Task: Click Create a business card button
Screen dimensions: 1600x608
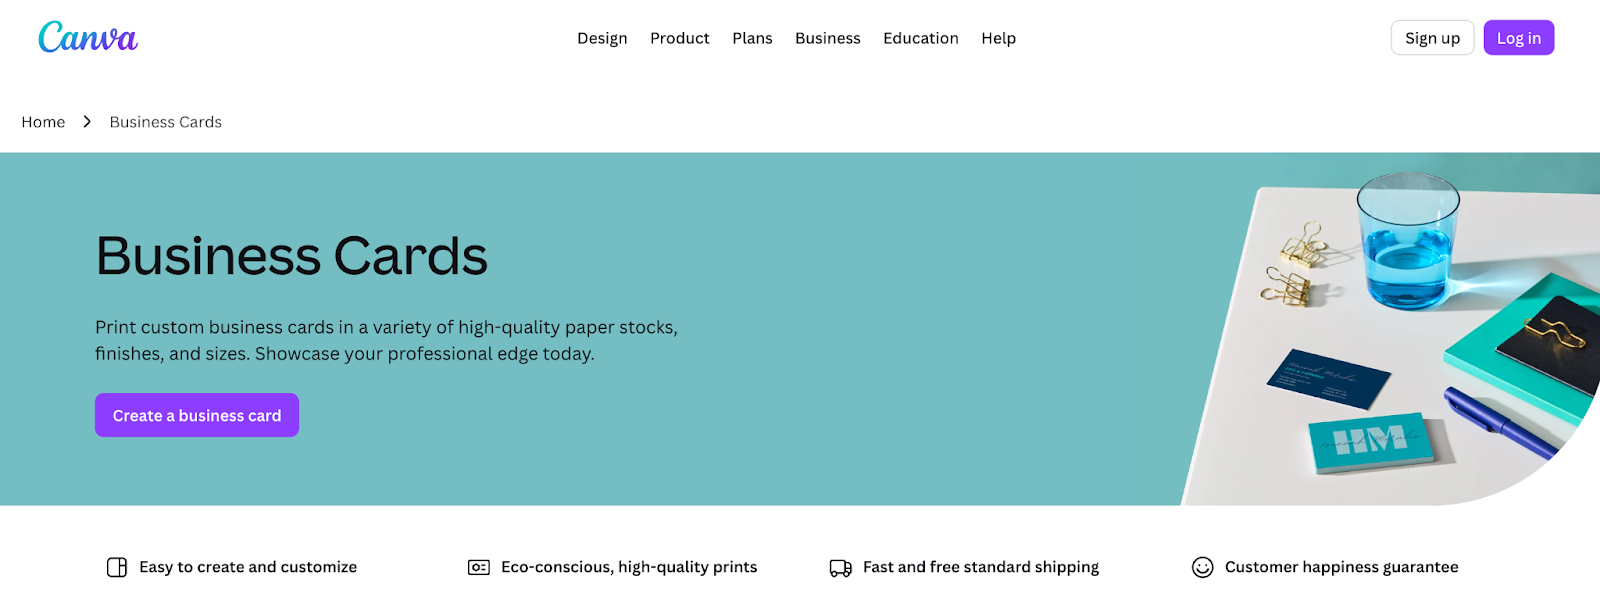Action: coord(197,415)
